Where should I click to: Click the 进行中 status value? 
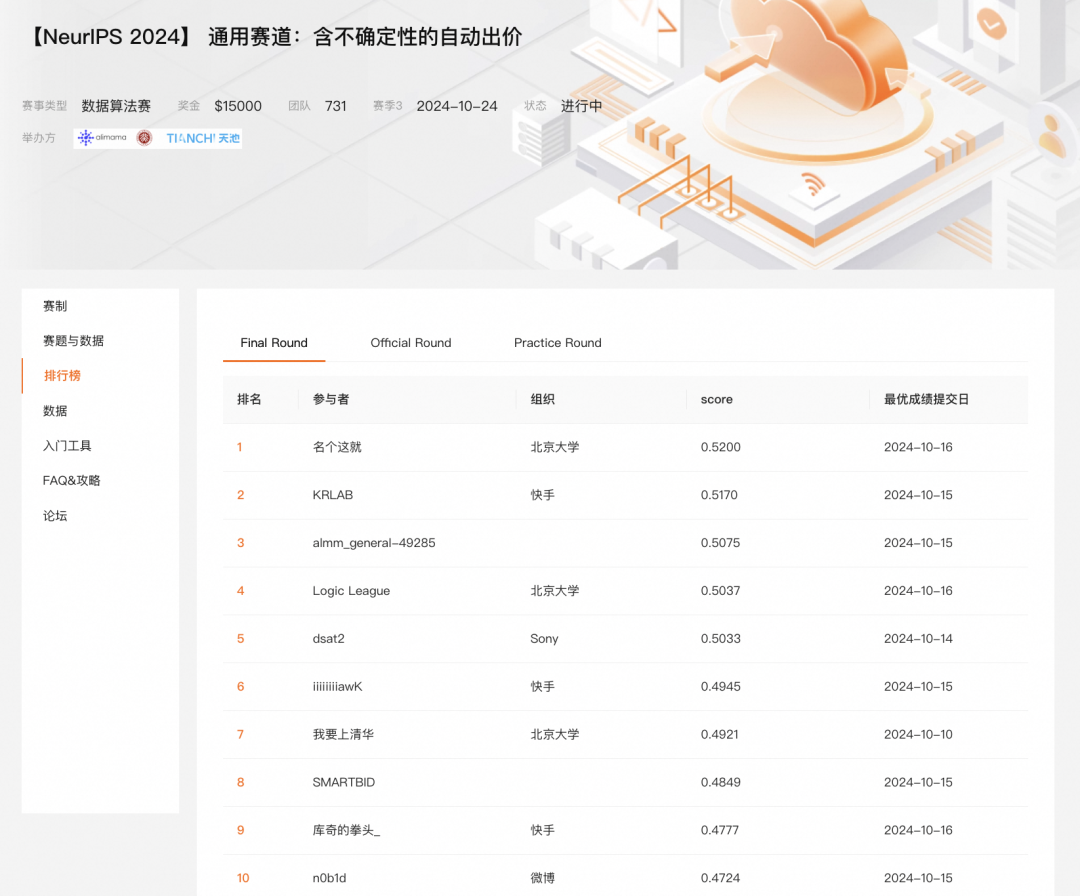click(x=581, y=105)
